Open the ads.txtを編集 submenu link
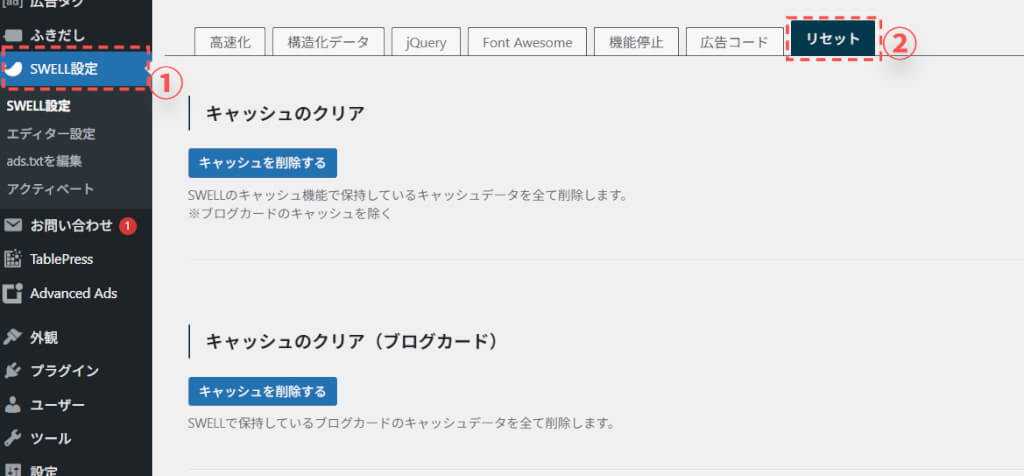Image resolution: width=1024 pixels, height=476 pixels. point(44,161)
